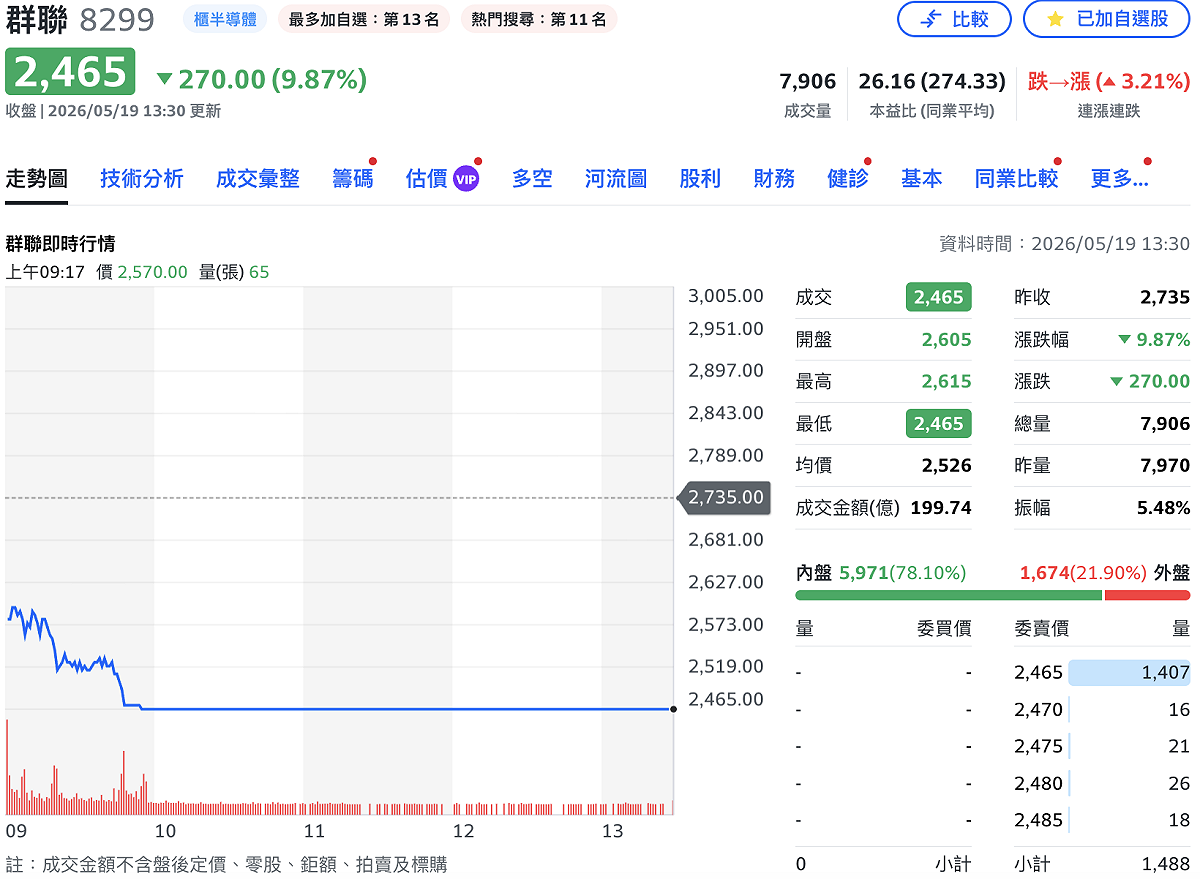Click the chart time label 11

click(314, 831)
